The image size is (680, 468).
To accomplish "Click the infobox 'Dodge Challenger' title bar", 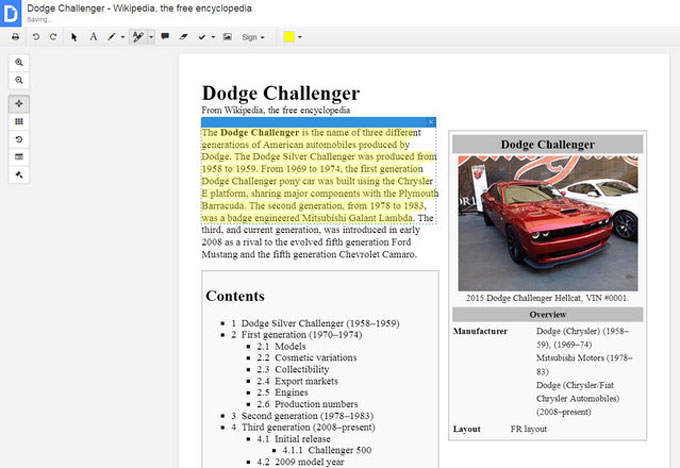I will pos(548,144).
